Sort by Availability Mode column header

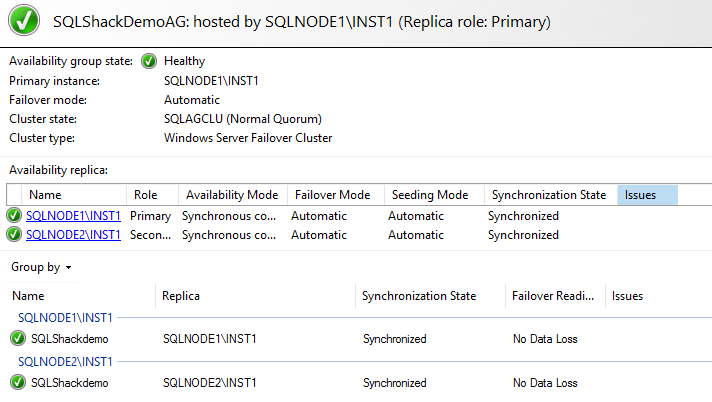point(232,195)
